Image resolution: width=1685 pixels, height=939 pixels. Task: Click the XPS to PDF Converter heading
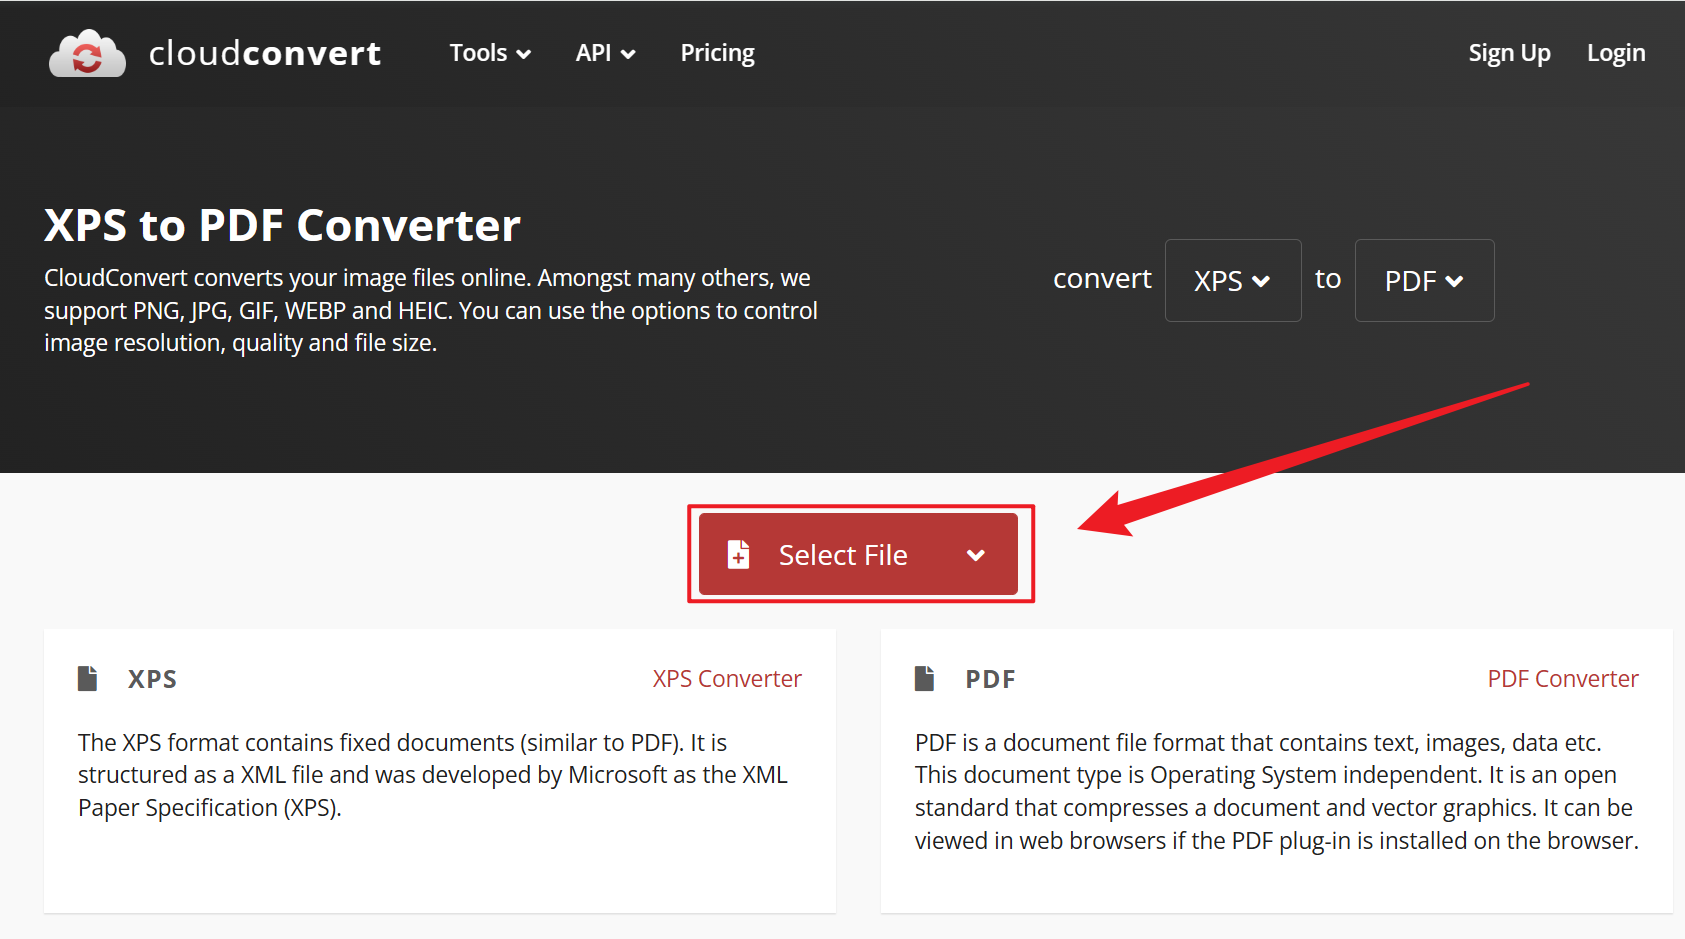click(282, 225)
